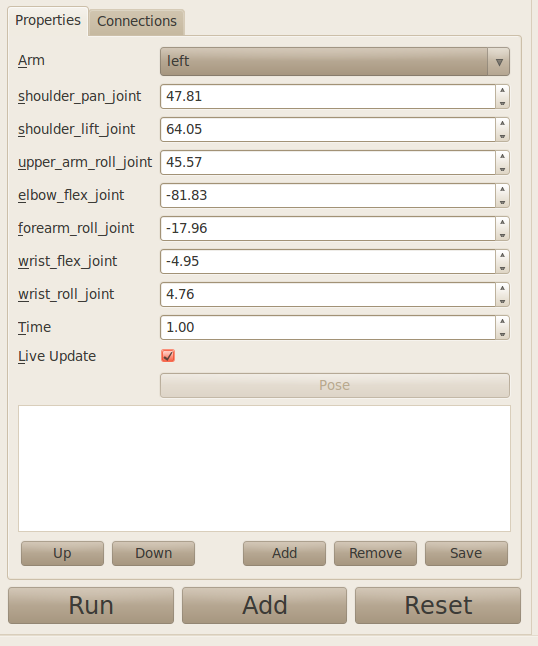The width and height of the screenshot is (538, 646).
Task: Decrement elbow_flex_joint spinner down arrow
Action: click(502, 202)
